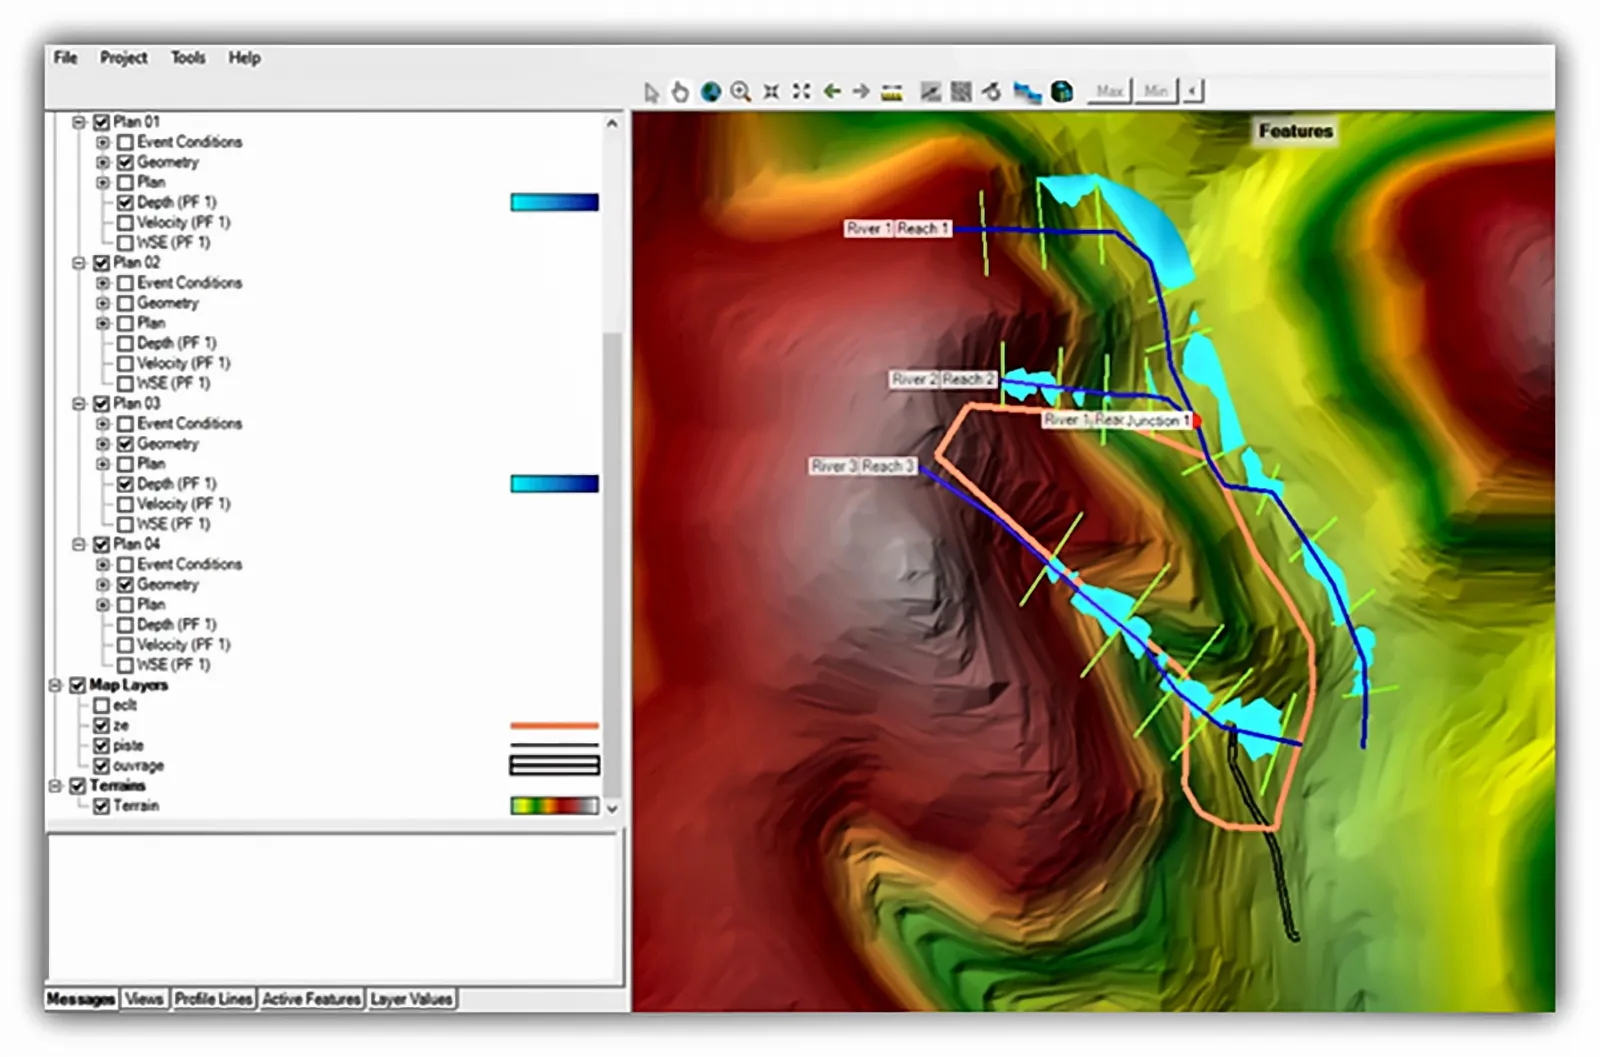The image size is (1600, 1057).
Task: Select the magnifier zoom-in tool
Action: point(741,92)
